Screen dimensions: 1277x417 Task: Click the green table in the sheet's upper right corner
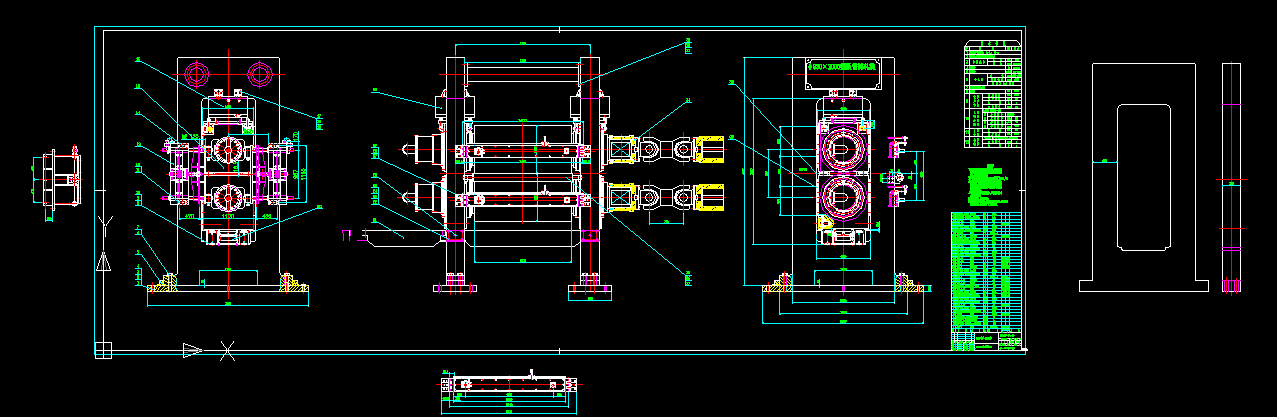click(x=994, y=93)
